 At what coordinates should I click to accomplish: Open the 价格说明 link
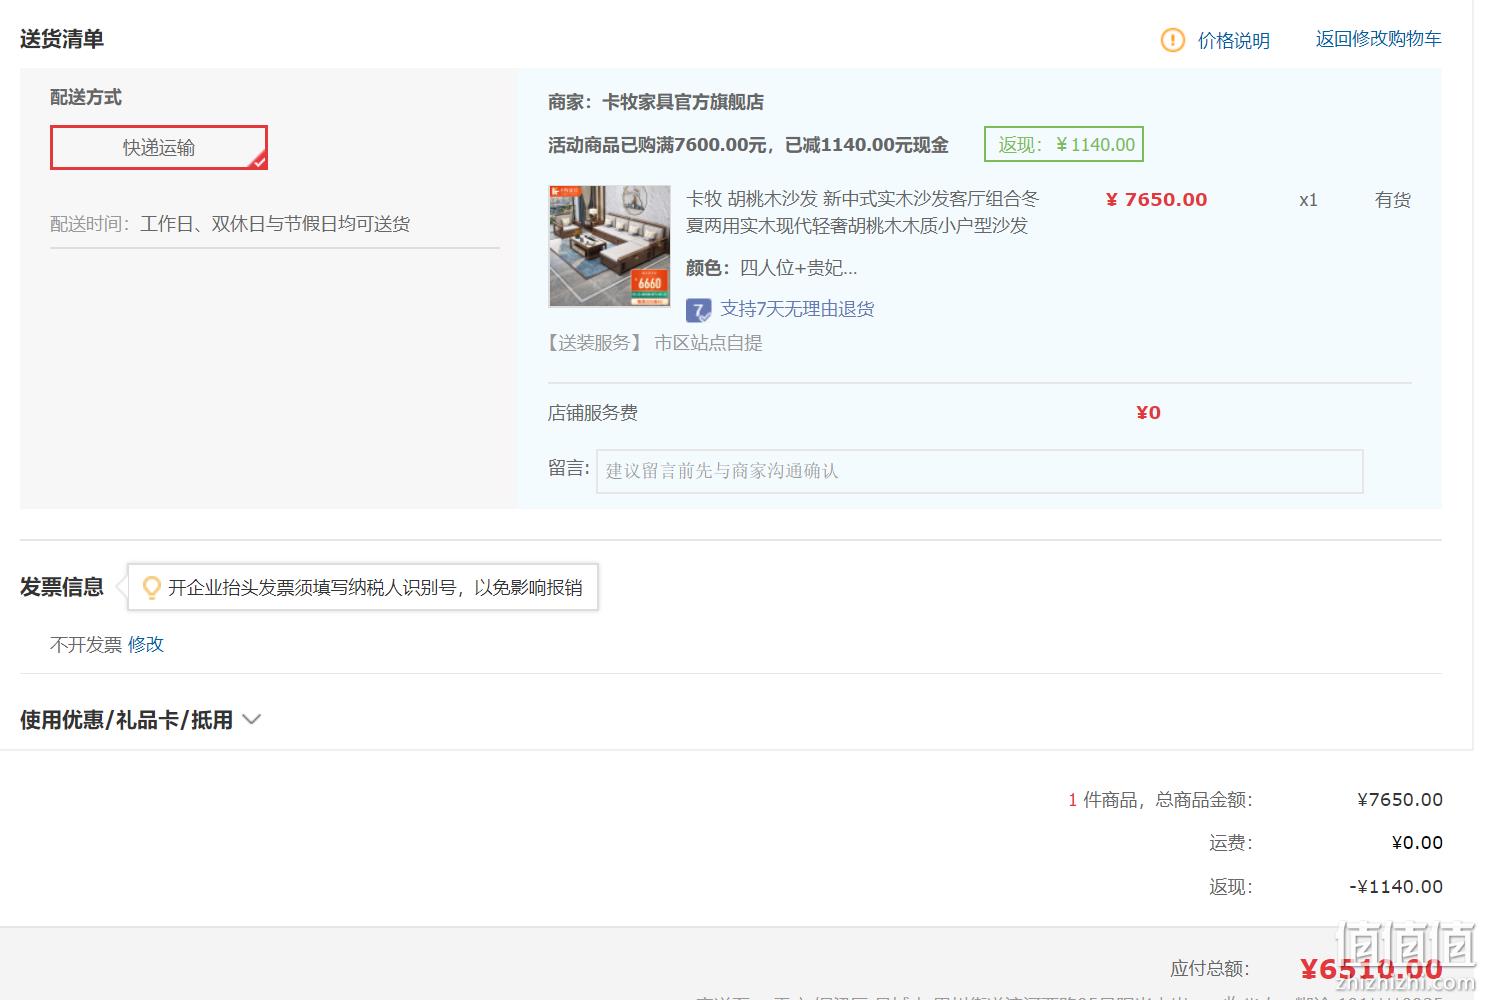(x=1234, y=40)
